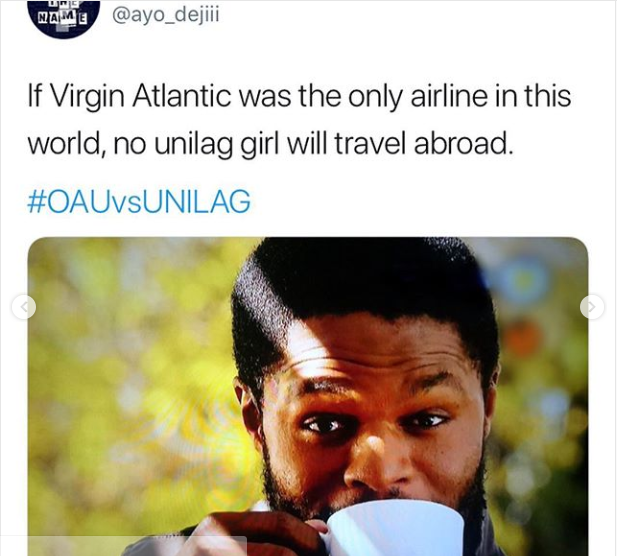
Task: Open the attached photo of man drinking
Action: coord(308,396)
